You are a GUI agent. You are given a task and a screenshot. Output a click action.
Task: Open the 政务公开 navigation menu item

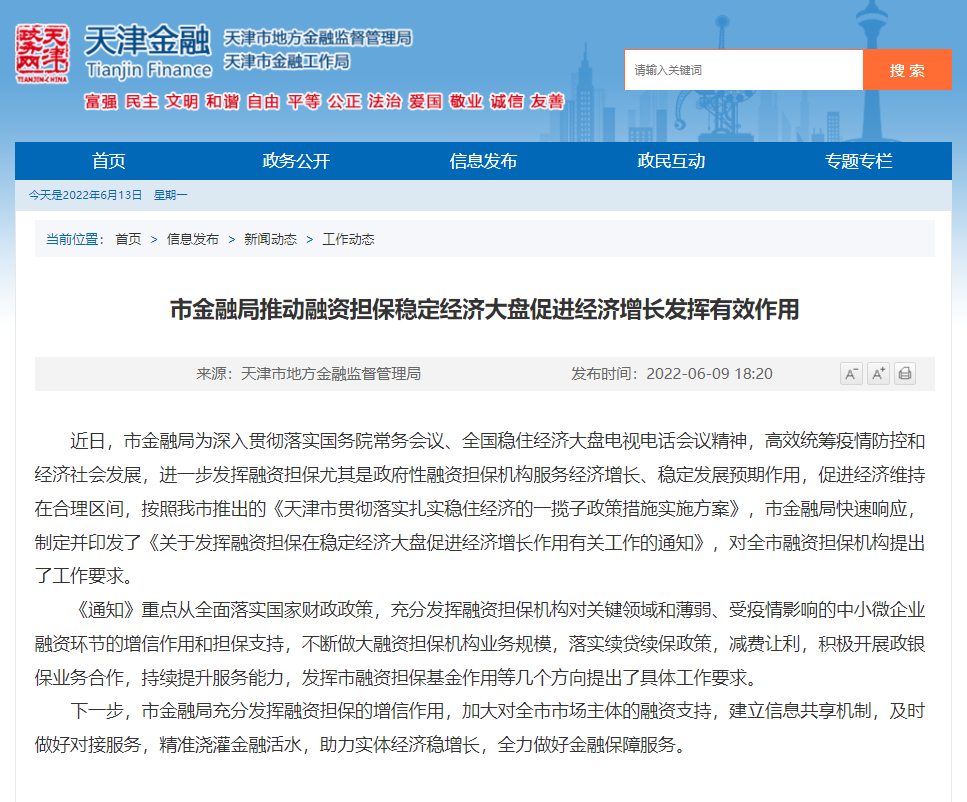coord(296,161)
